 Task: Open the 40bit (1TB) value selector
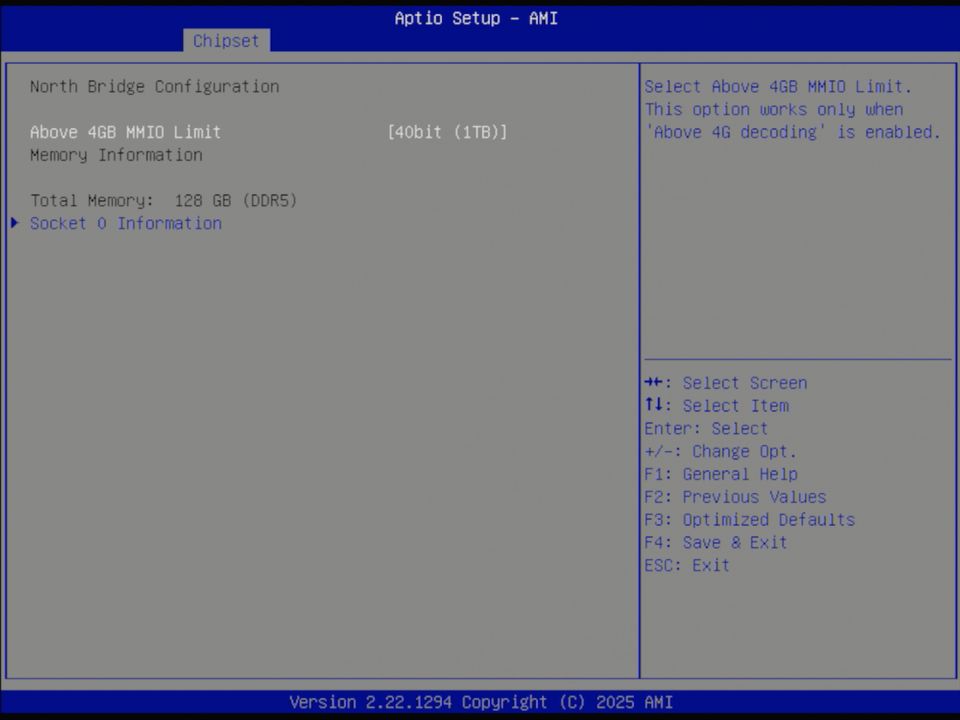pos(447,132)
